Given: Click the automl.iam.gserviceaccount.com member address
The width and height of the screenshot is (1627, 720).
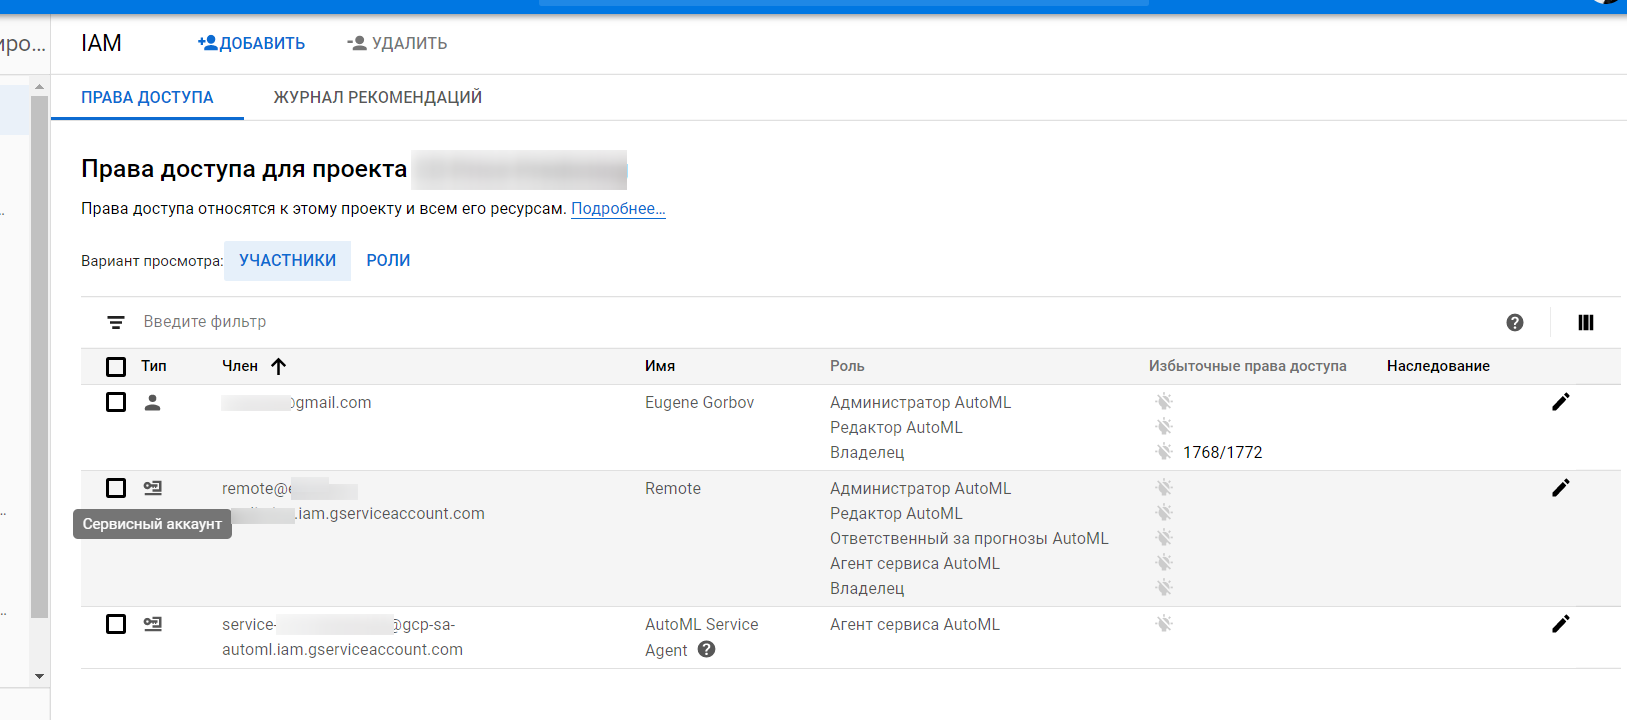Looking at the screenshot, I should 342,637.
